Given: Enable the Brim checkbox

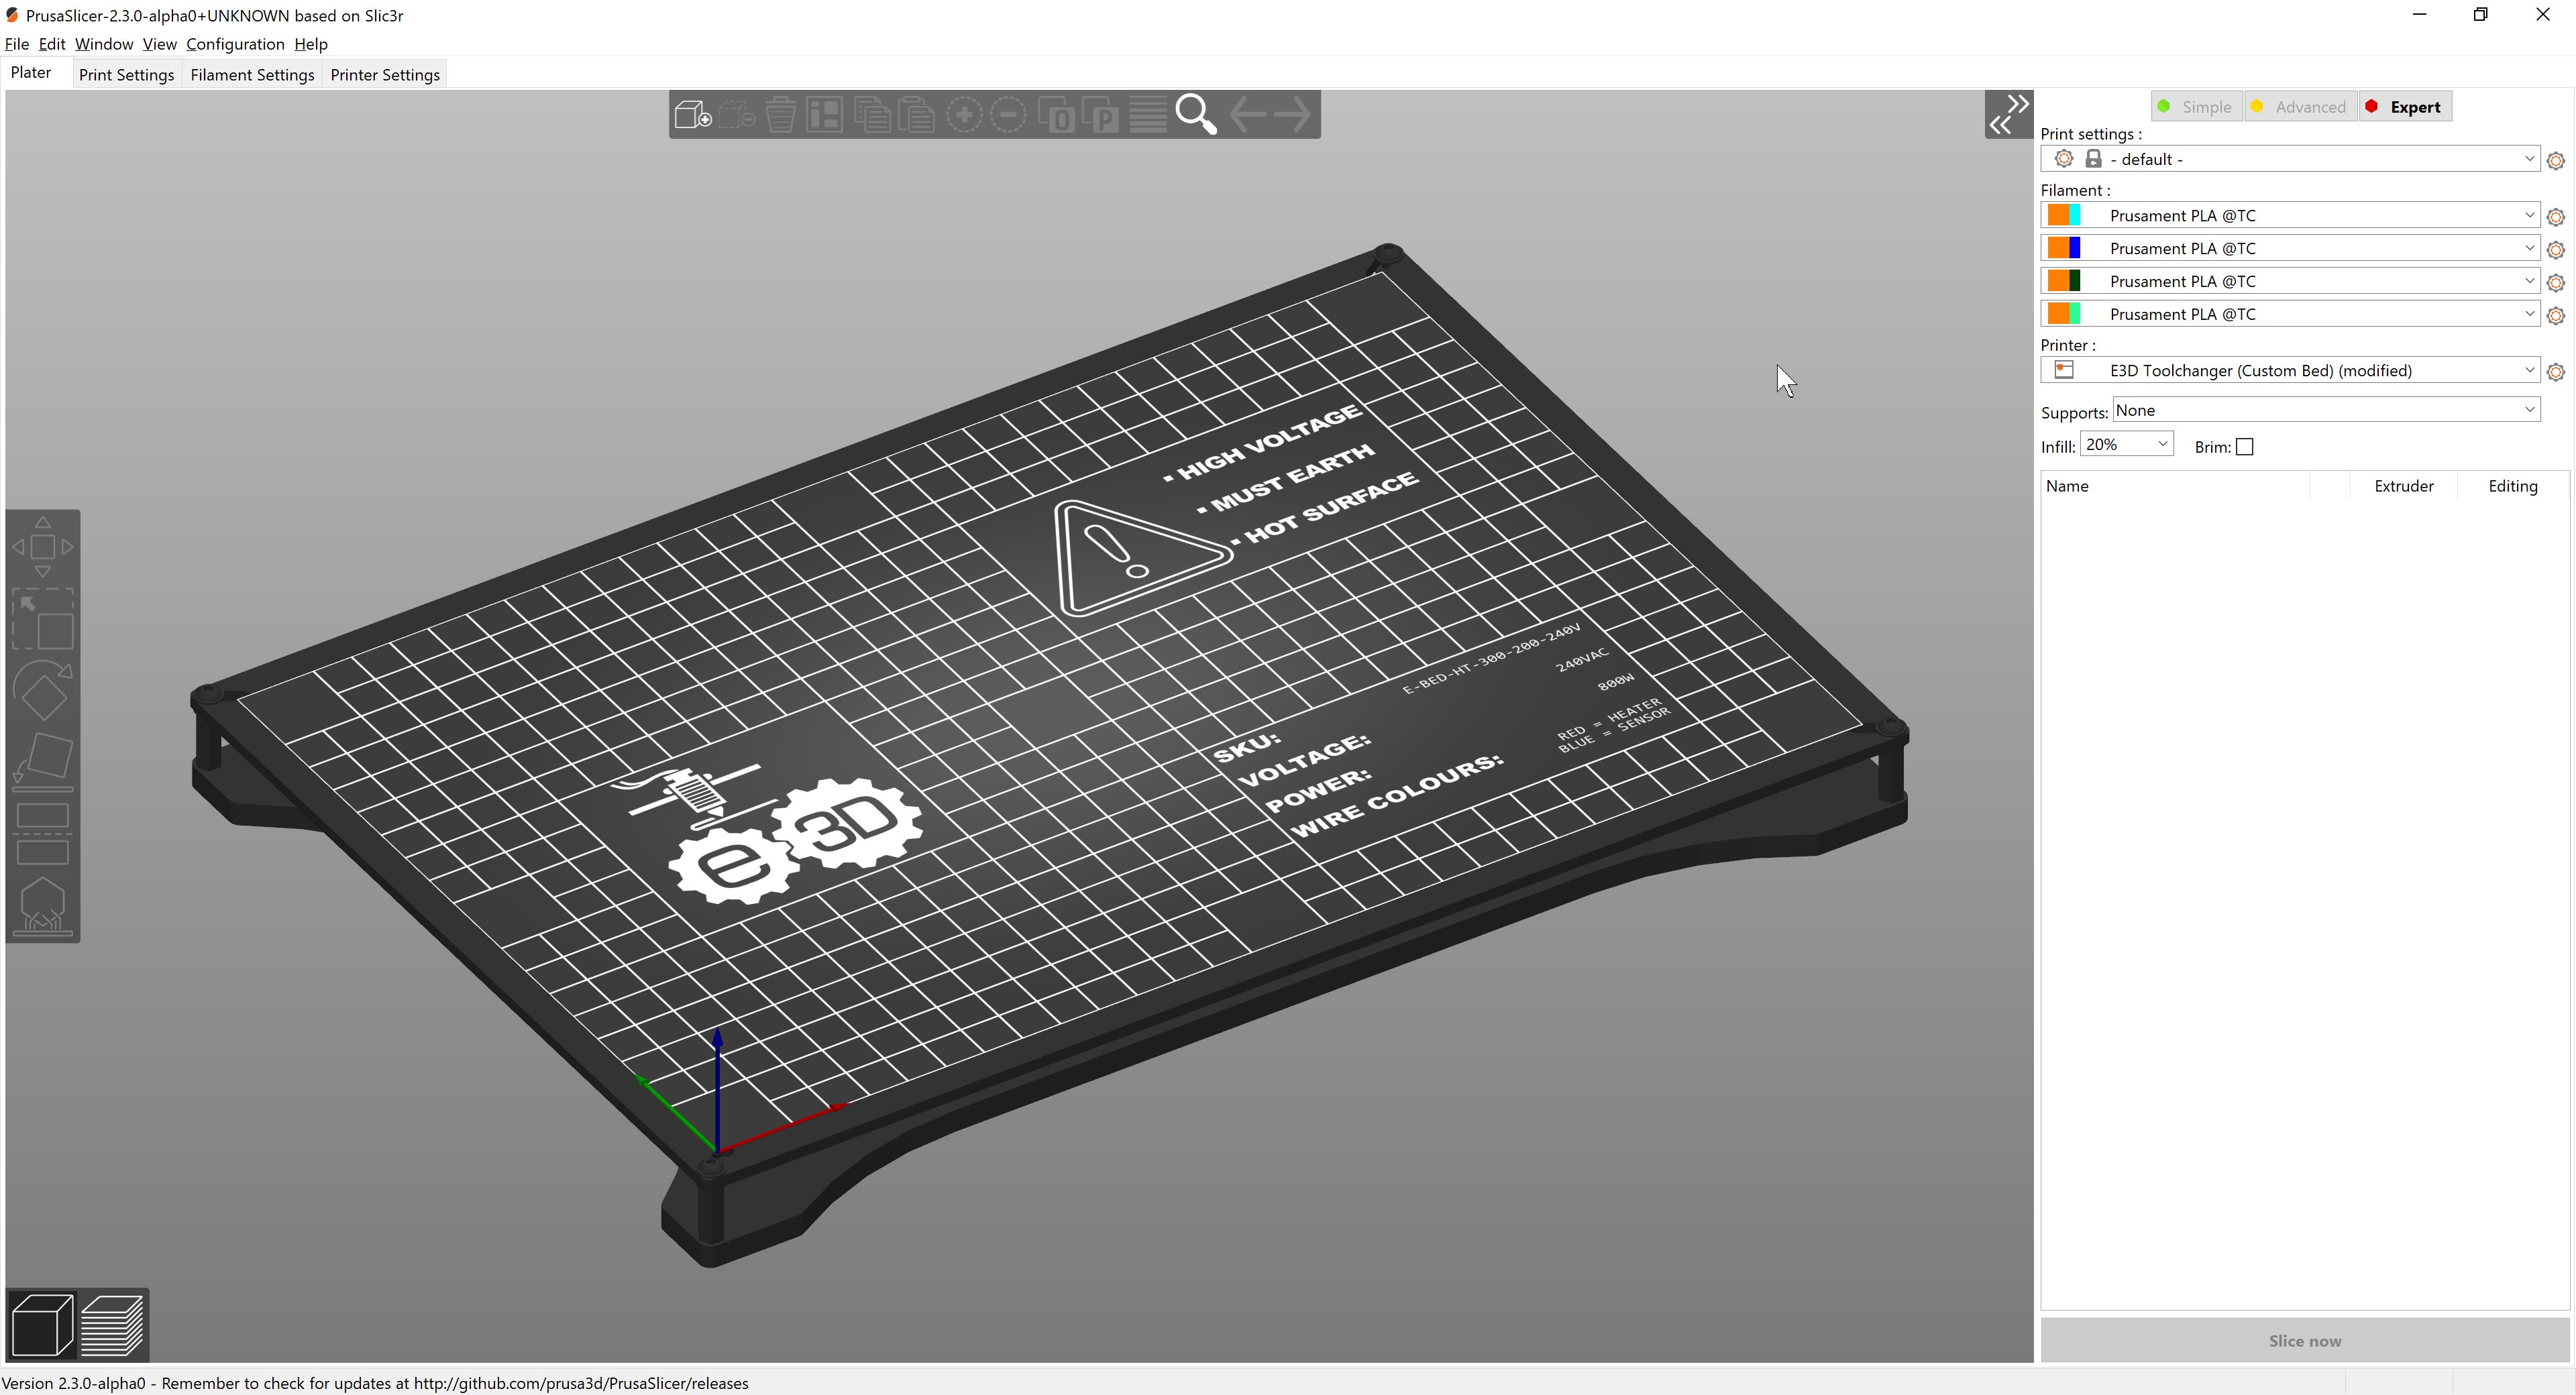Looking at the screenshot, I should click(x=2245, y=447).
